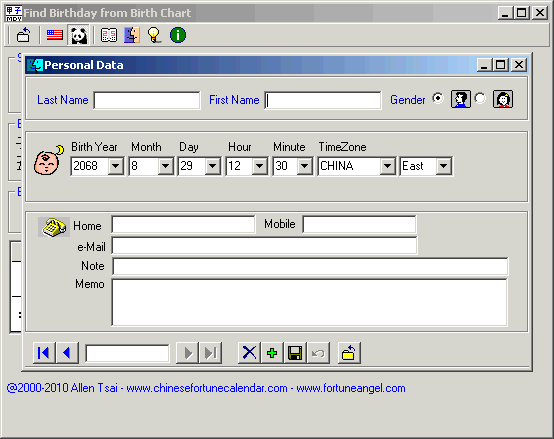Add a new record with green plus
The height and width of the screenshot is (439, 554).
click(272, 353)
